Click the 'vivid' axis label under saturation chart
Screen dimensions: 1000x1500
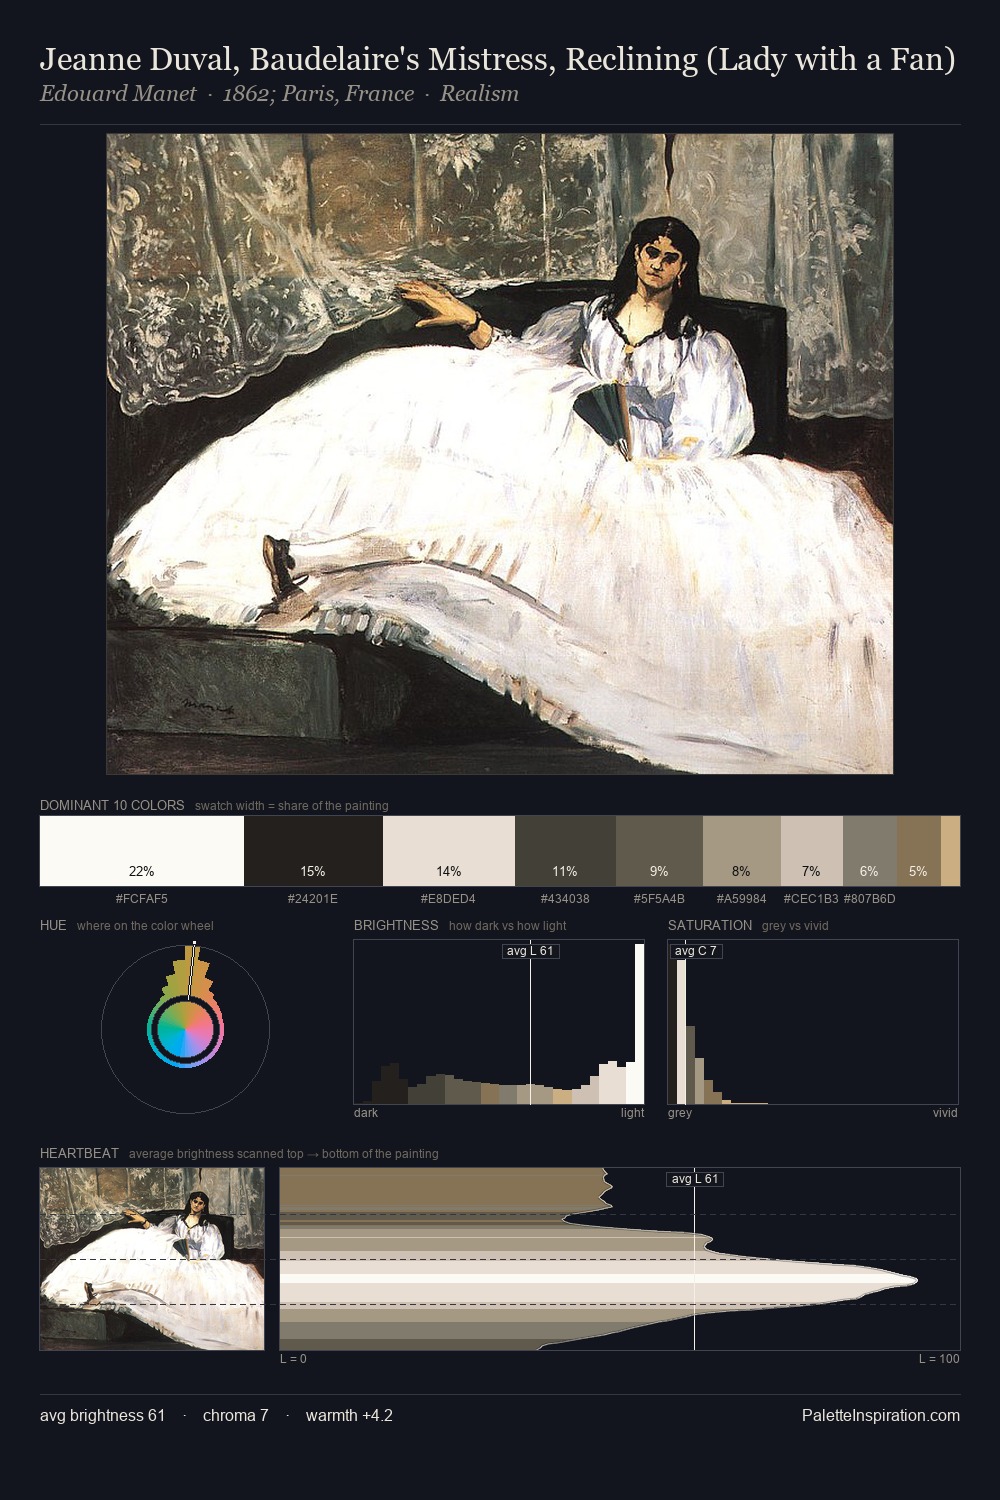945,1113
